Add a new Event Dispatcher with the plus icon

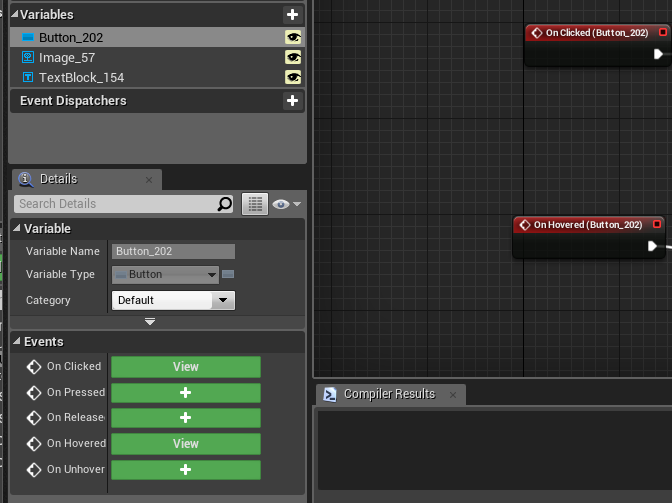pos(292,101)
